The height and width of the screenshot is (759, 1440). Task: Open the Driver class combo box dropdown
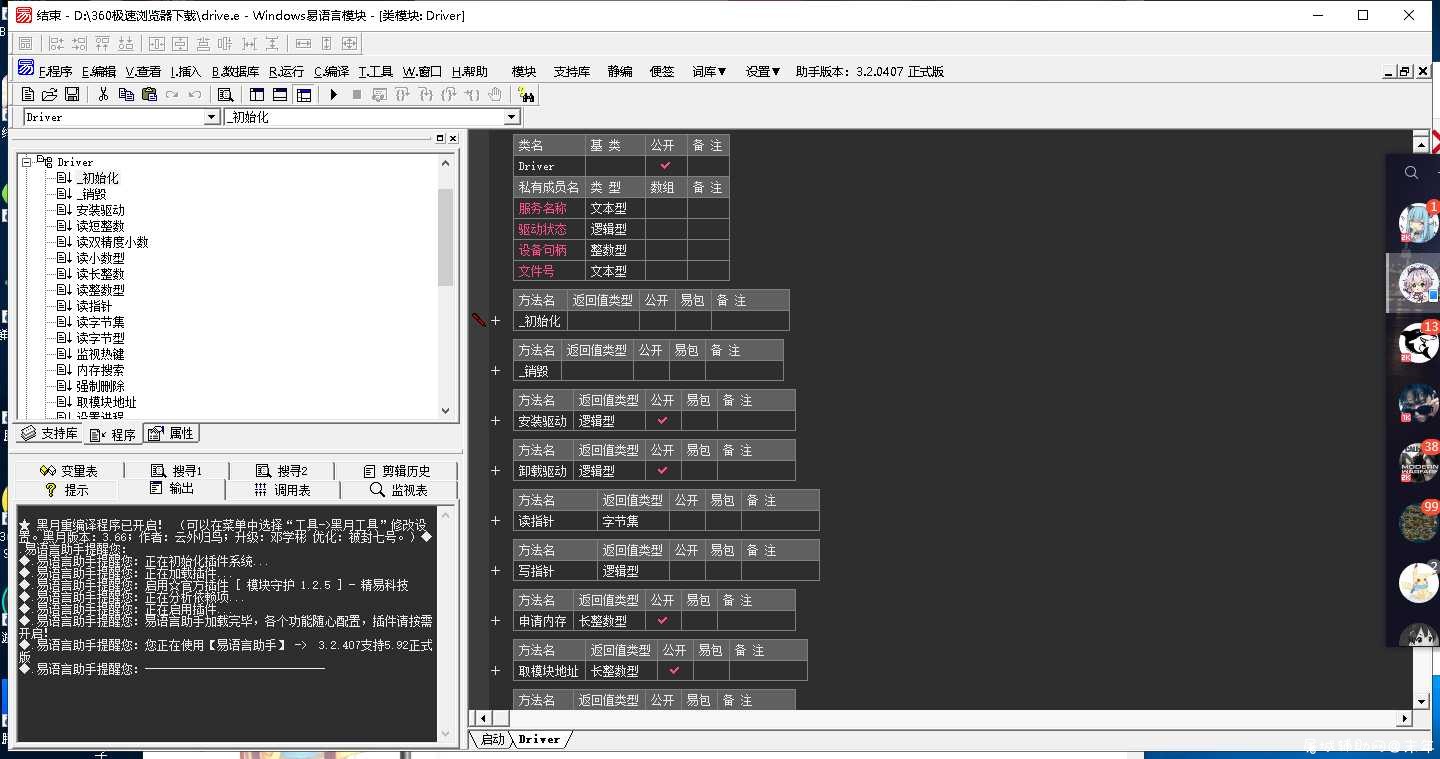211,117
